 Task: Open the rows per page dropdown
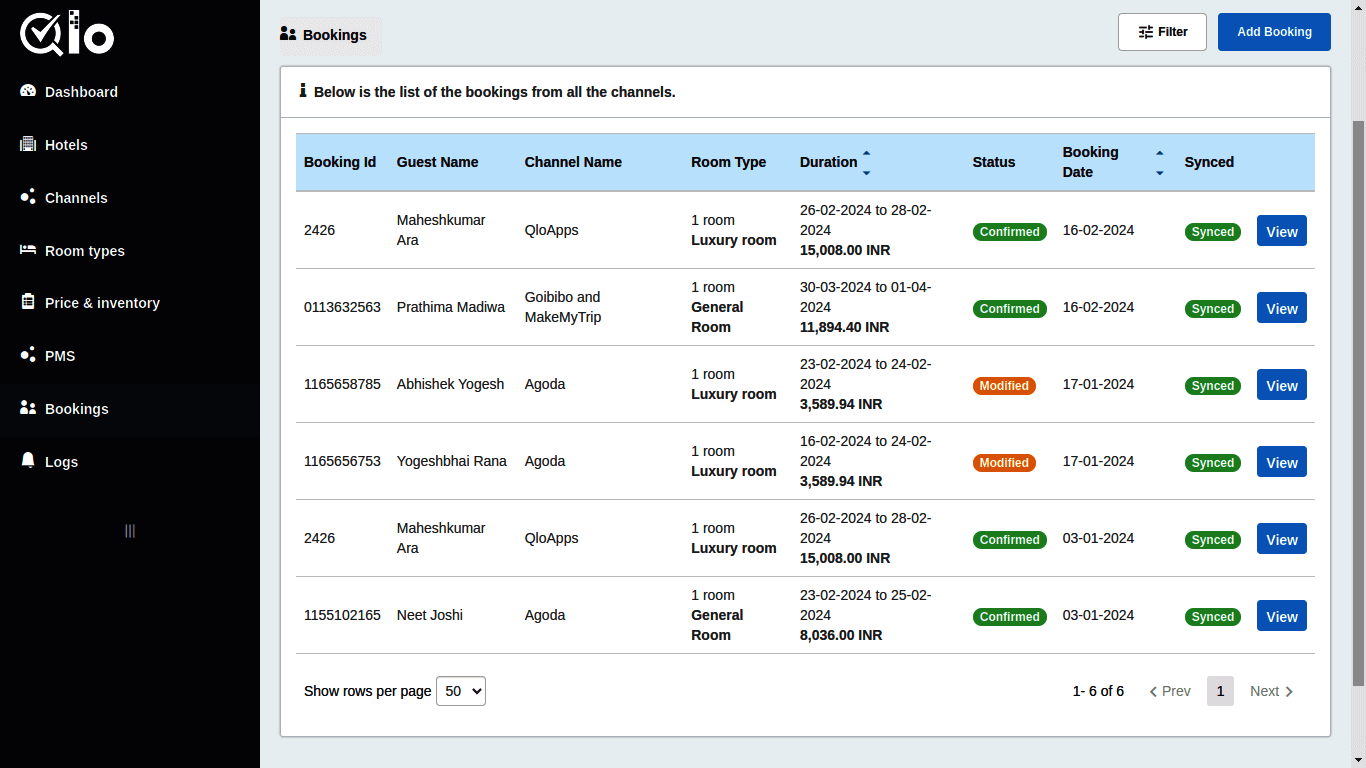(x=460, y=691)
